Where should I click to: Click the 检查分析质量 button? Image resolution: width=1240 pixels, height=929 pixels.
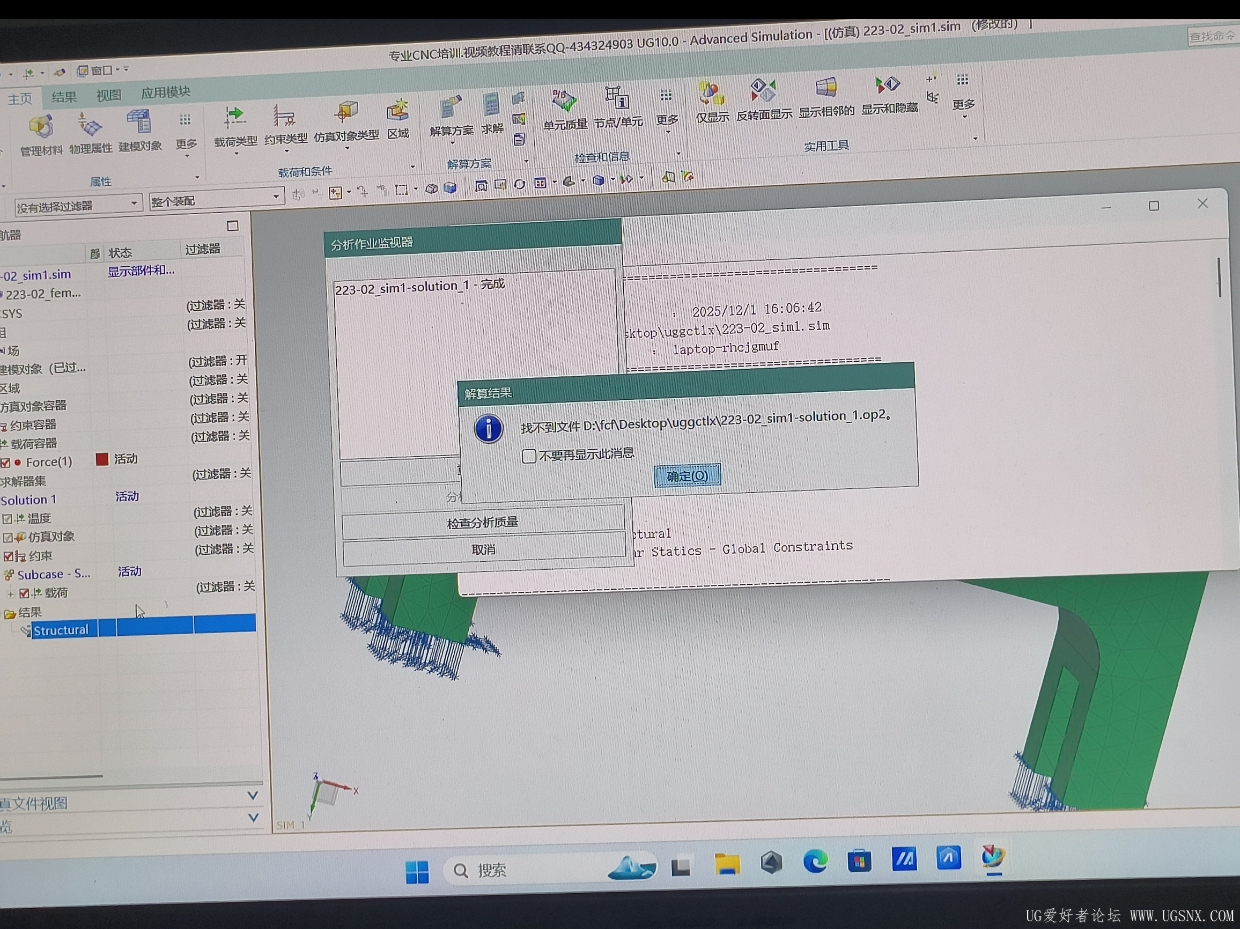pos(482,522)
